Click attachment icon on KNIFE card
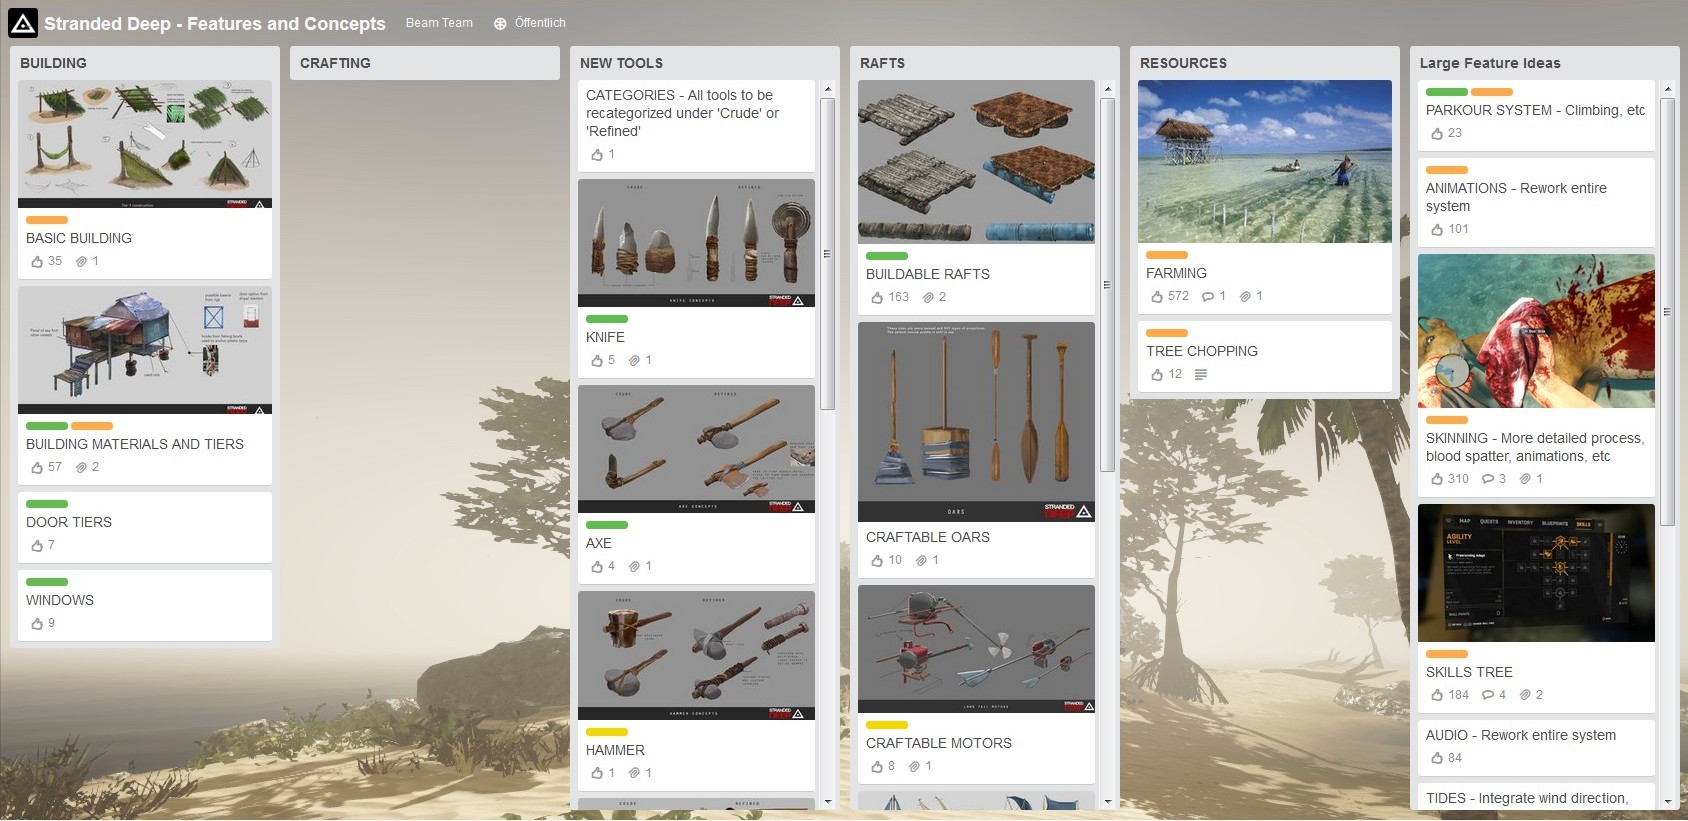The height and width of the screenshot is (821, 1688). 634,361
